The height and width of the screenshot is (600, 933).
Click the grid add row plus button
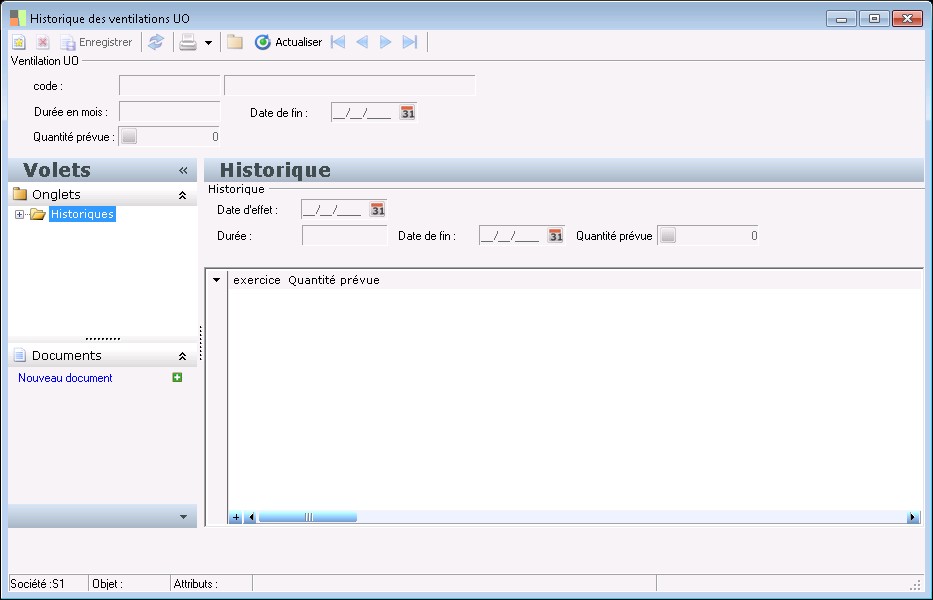click(x=236, y=517)
